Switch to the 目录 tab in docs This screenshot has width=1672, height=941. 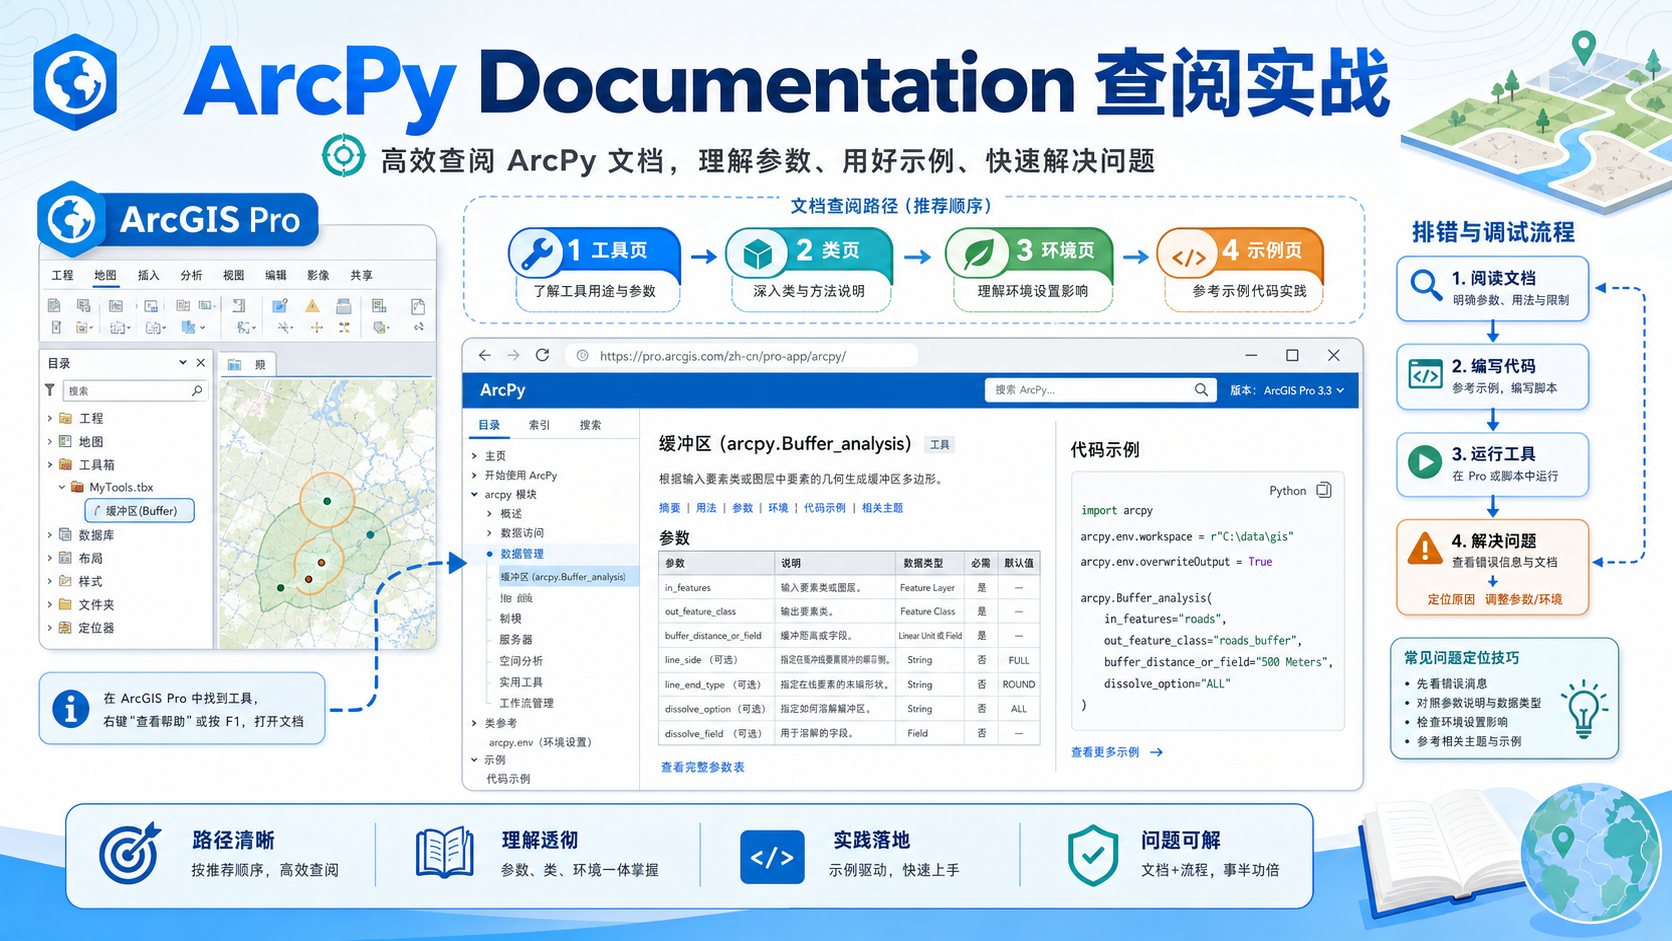click(x=489, y=425)
